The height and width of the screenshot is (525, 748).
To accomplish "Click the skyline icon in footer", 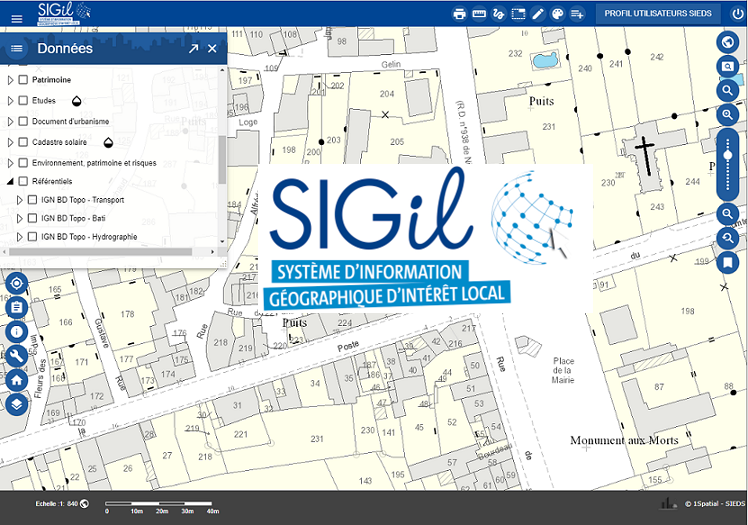I will [x=669, y=503].
